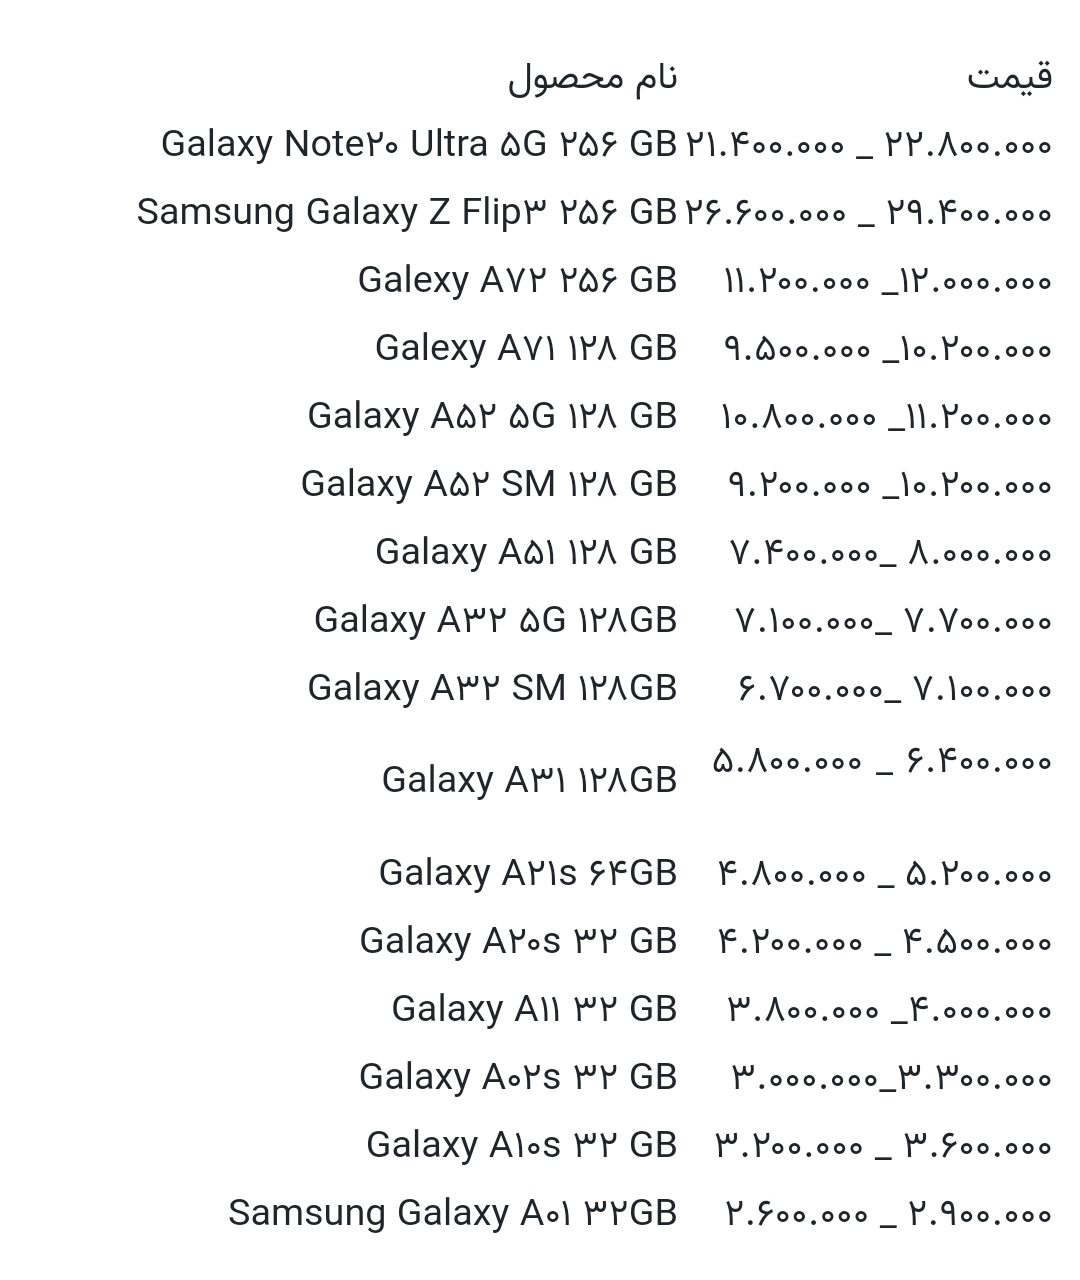The image size is (1080, 1280).
Task: Select the Galaxy A51 128 GB product
Action: point(526,552)
